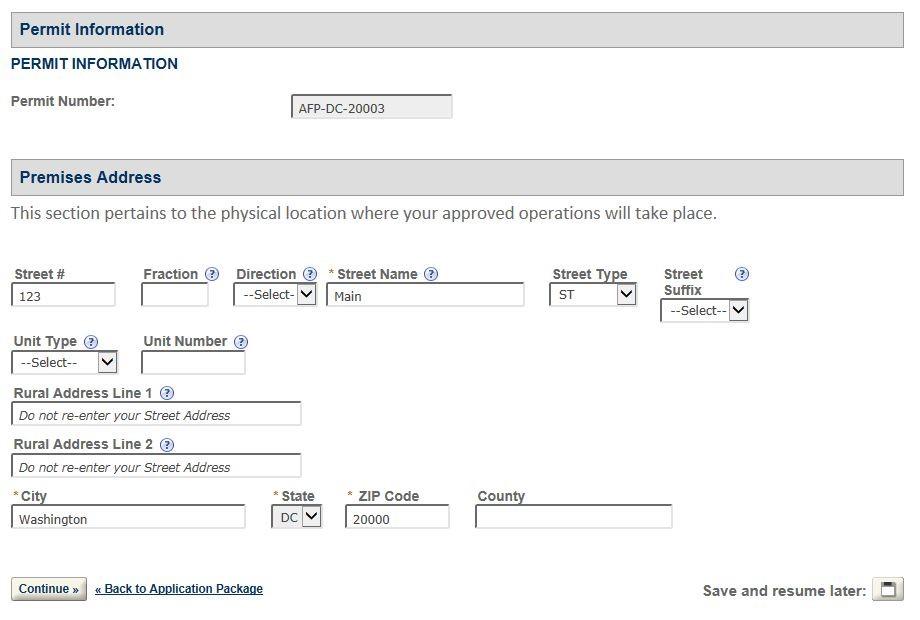Click the save and resume disk icon
This screenshot has width=920, height=620.
(x=887, y=589)
